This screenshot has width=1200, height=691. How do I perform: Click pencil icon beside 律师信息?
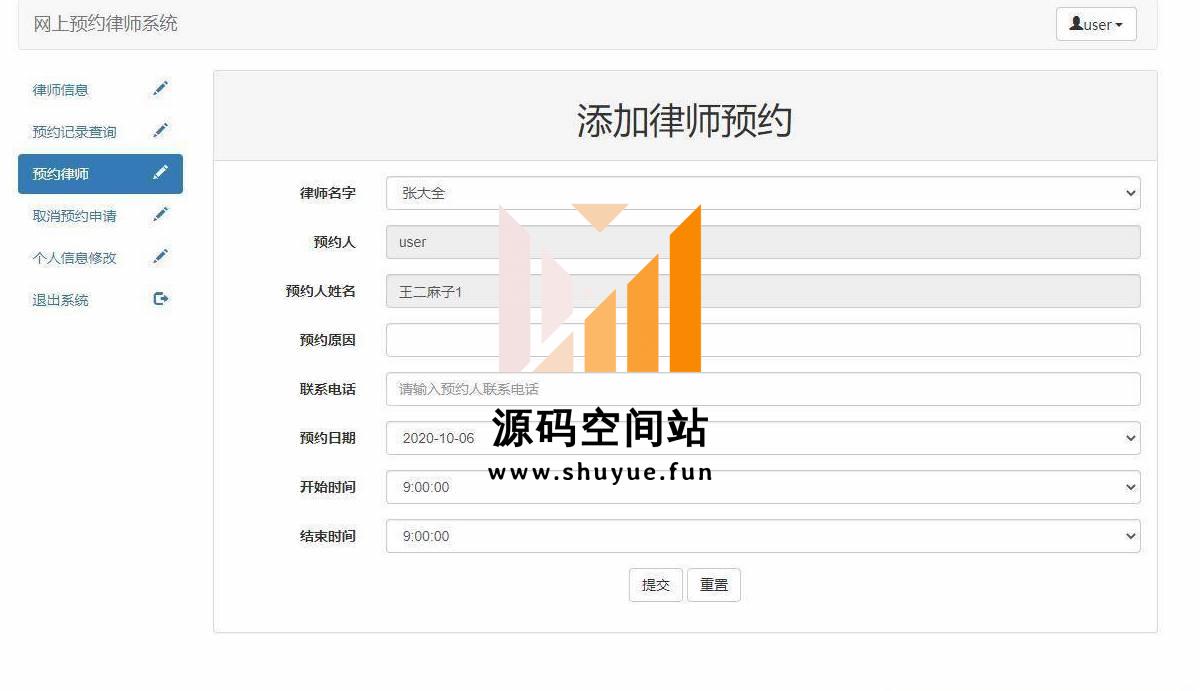coord(160,89)
